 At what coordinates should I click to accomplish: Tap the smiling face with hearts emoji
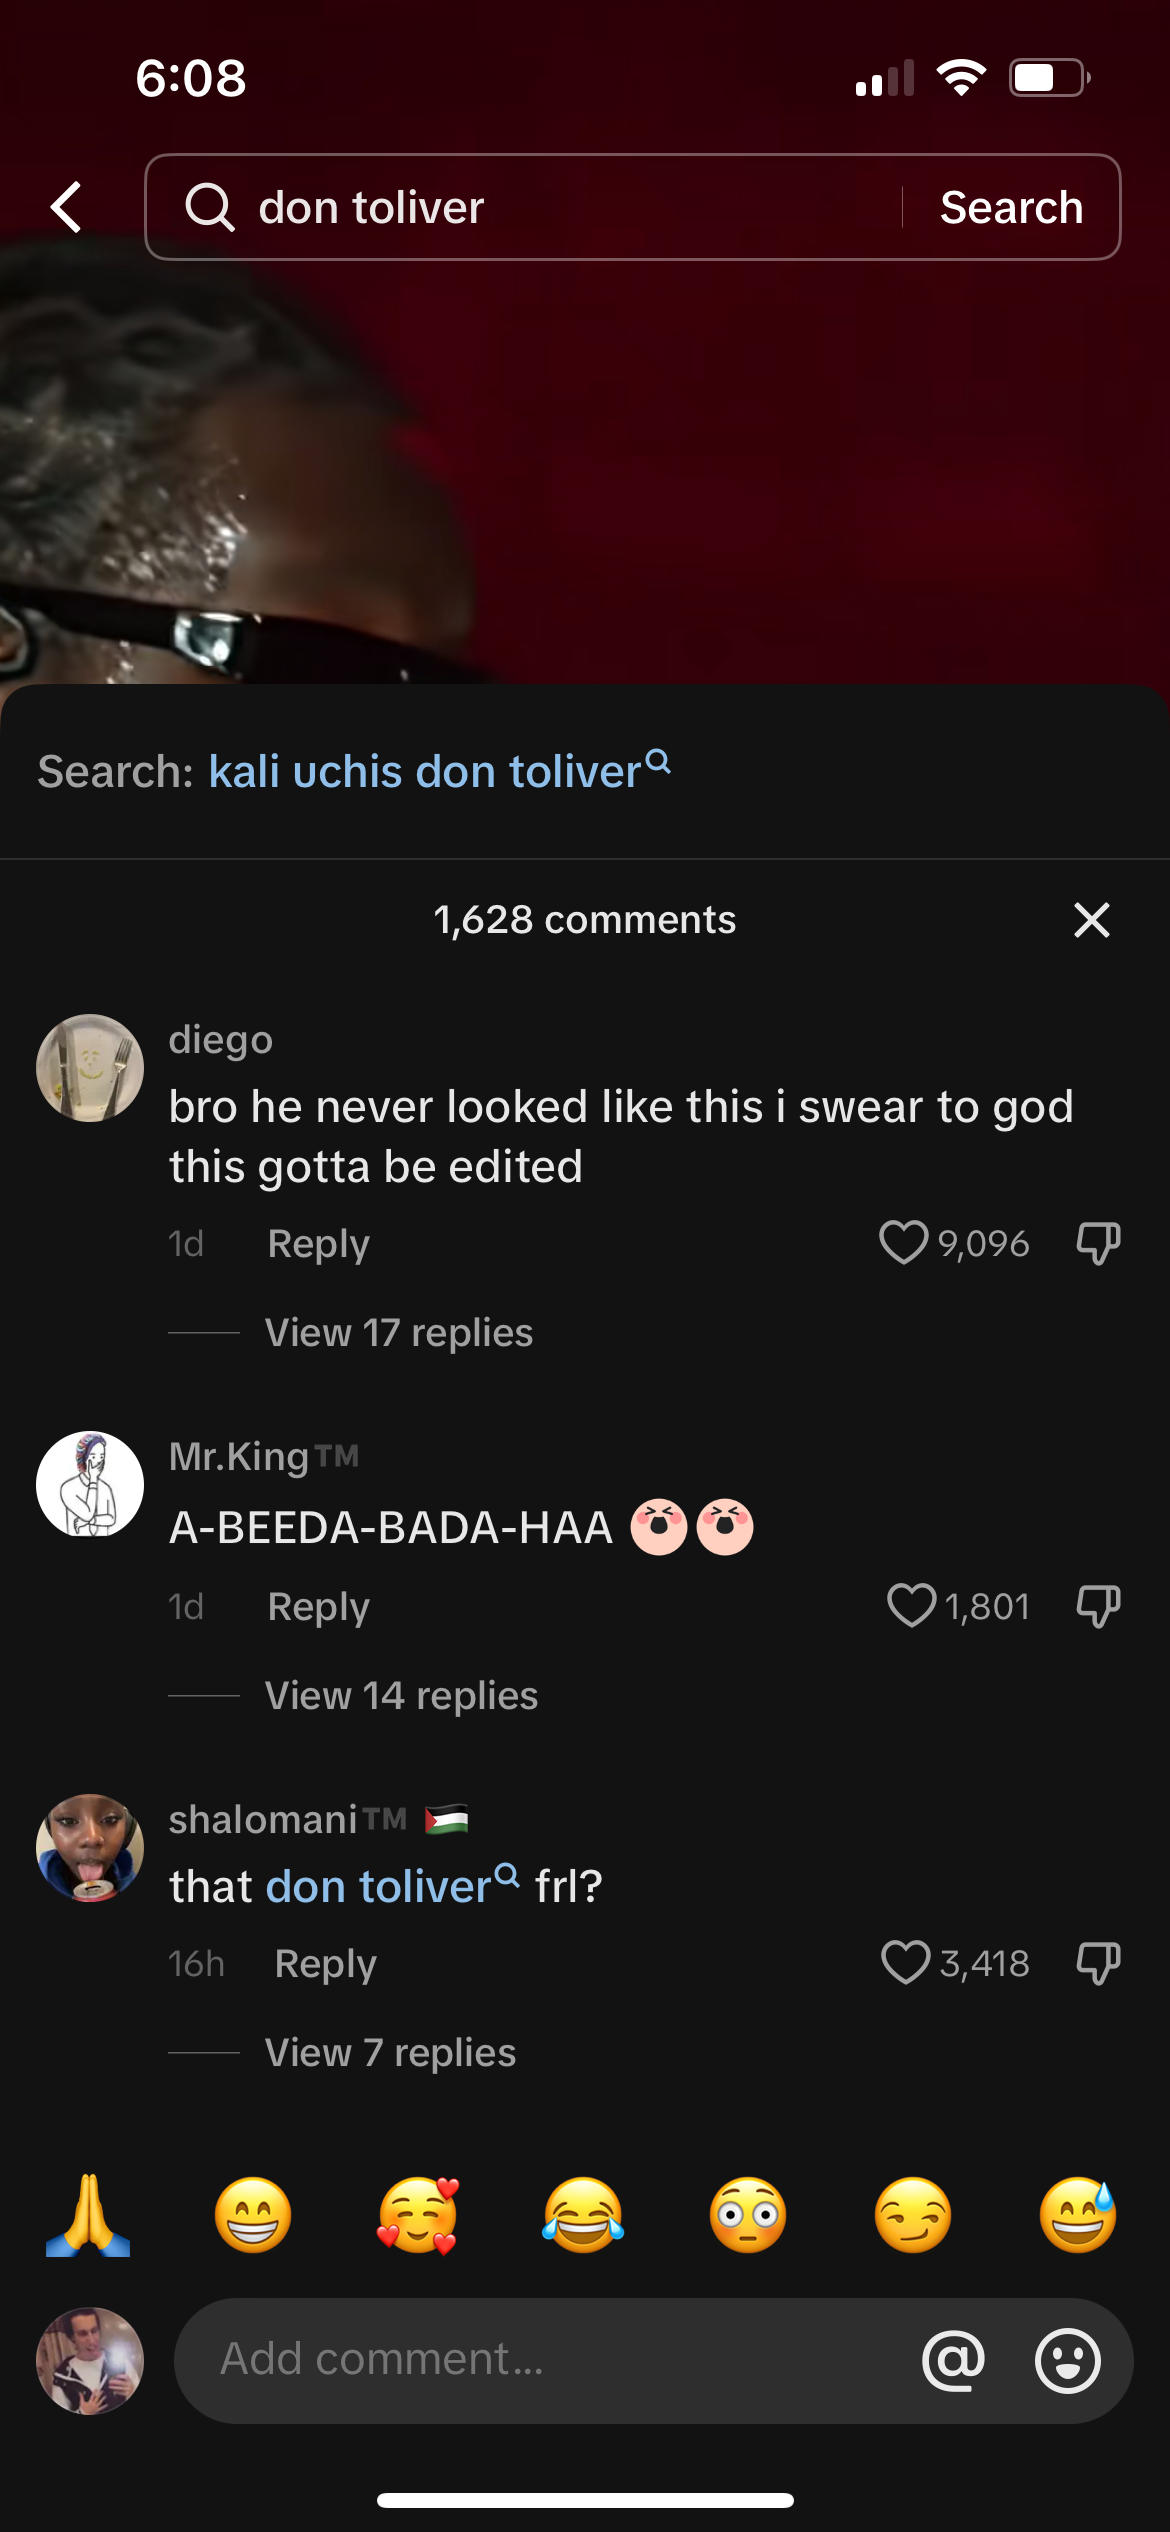pyautogui.click(x=418, y=2214)
